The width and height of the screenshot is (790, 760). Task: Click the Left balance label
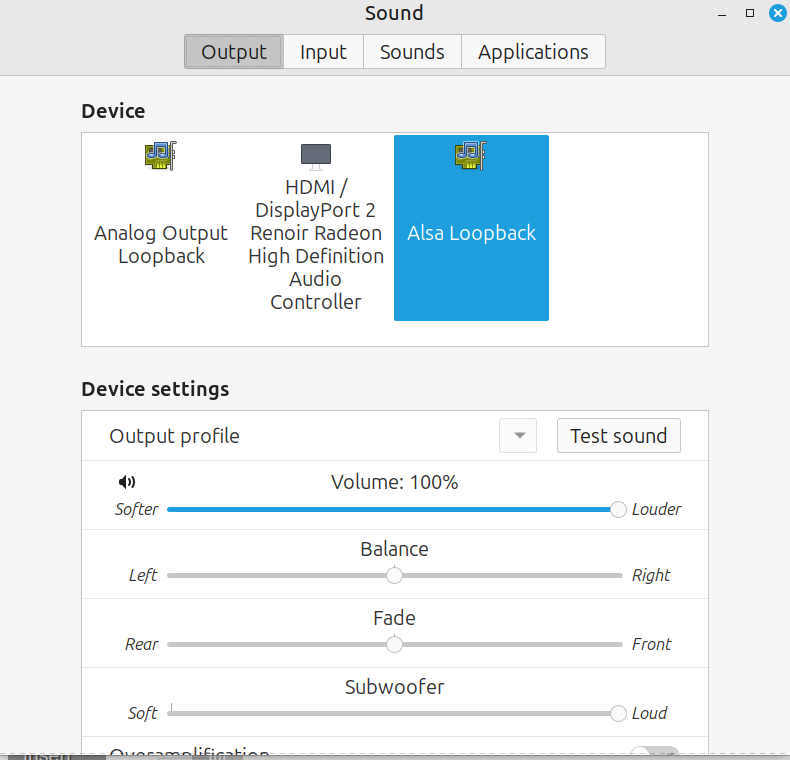pos(143,576)
